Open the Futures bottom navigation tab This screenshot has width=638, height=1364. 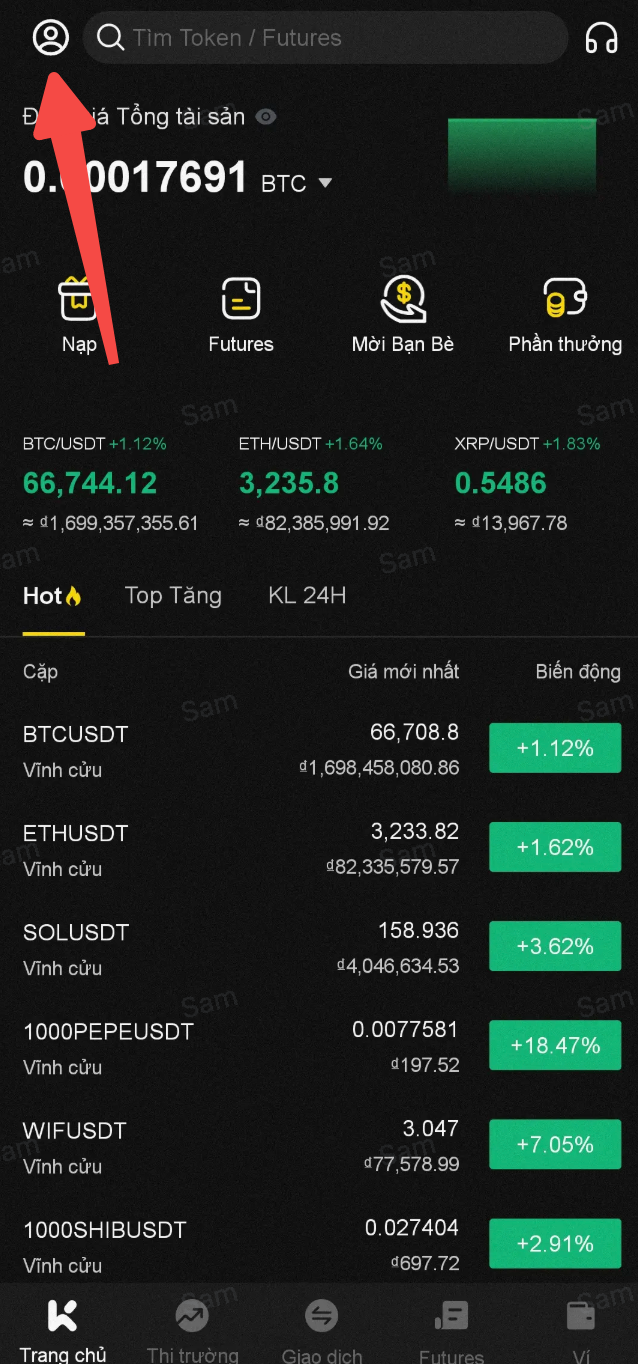(451, 1316)
